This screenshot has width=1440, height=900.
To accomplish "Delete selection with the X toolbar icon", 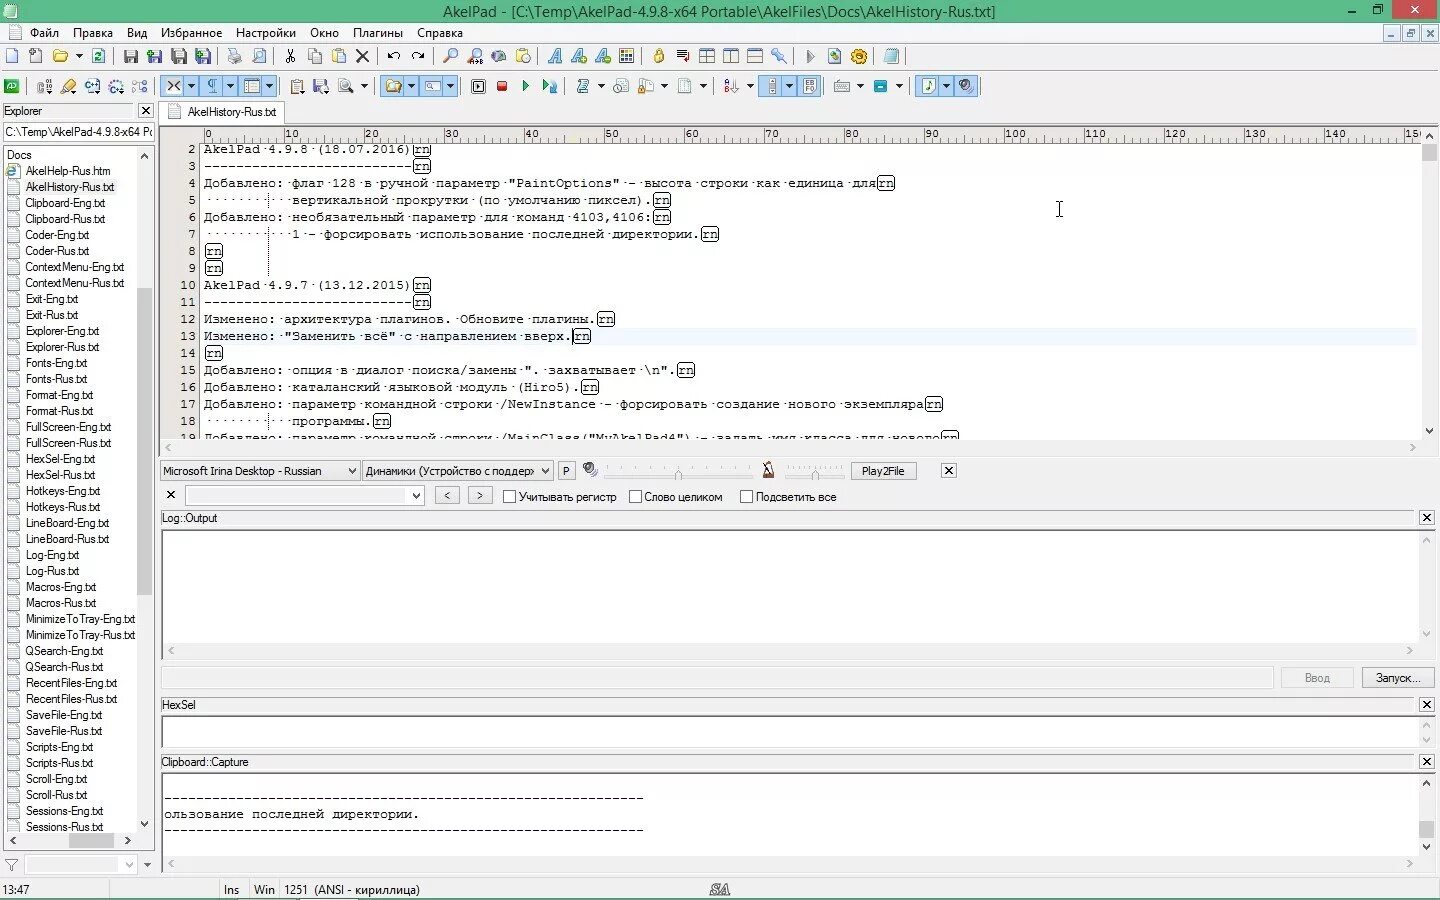I will [x=362, y=56].
